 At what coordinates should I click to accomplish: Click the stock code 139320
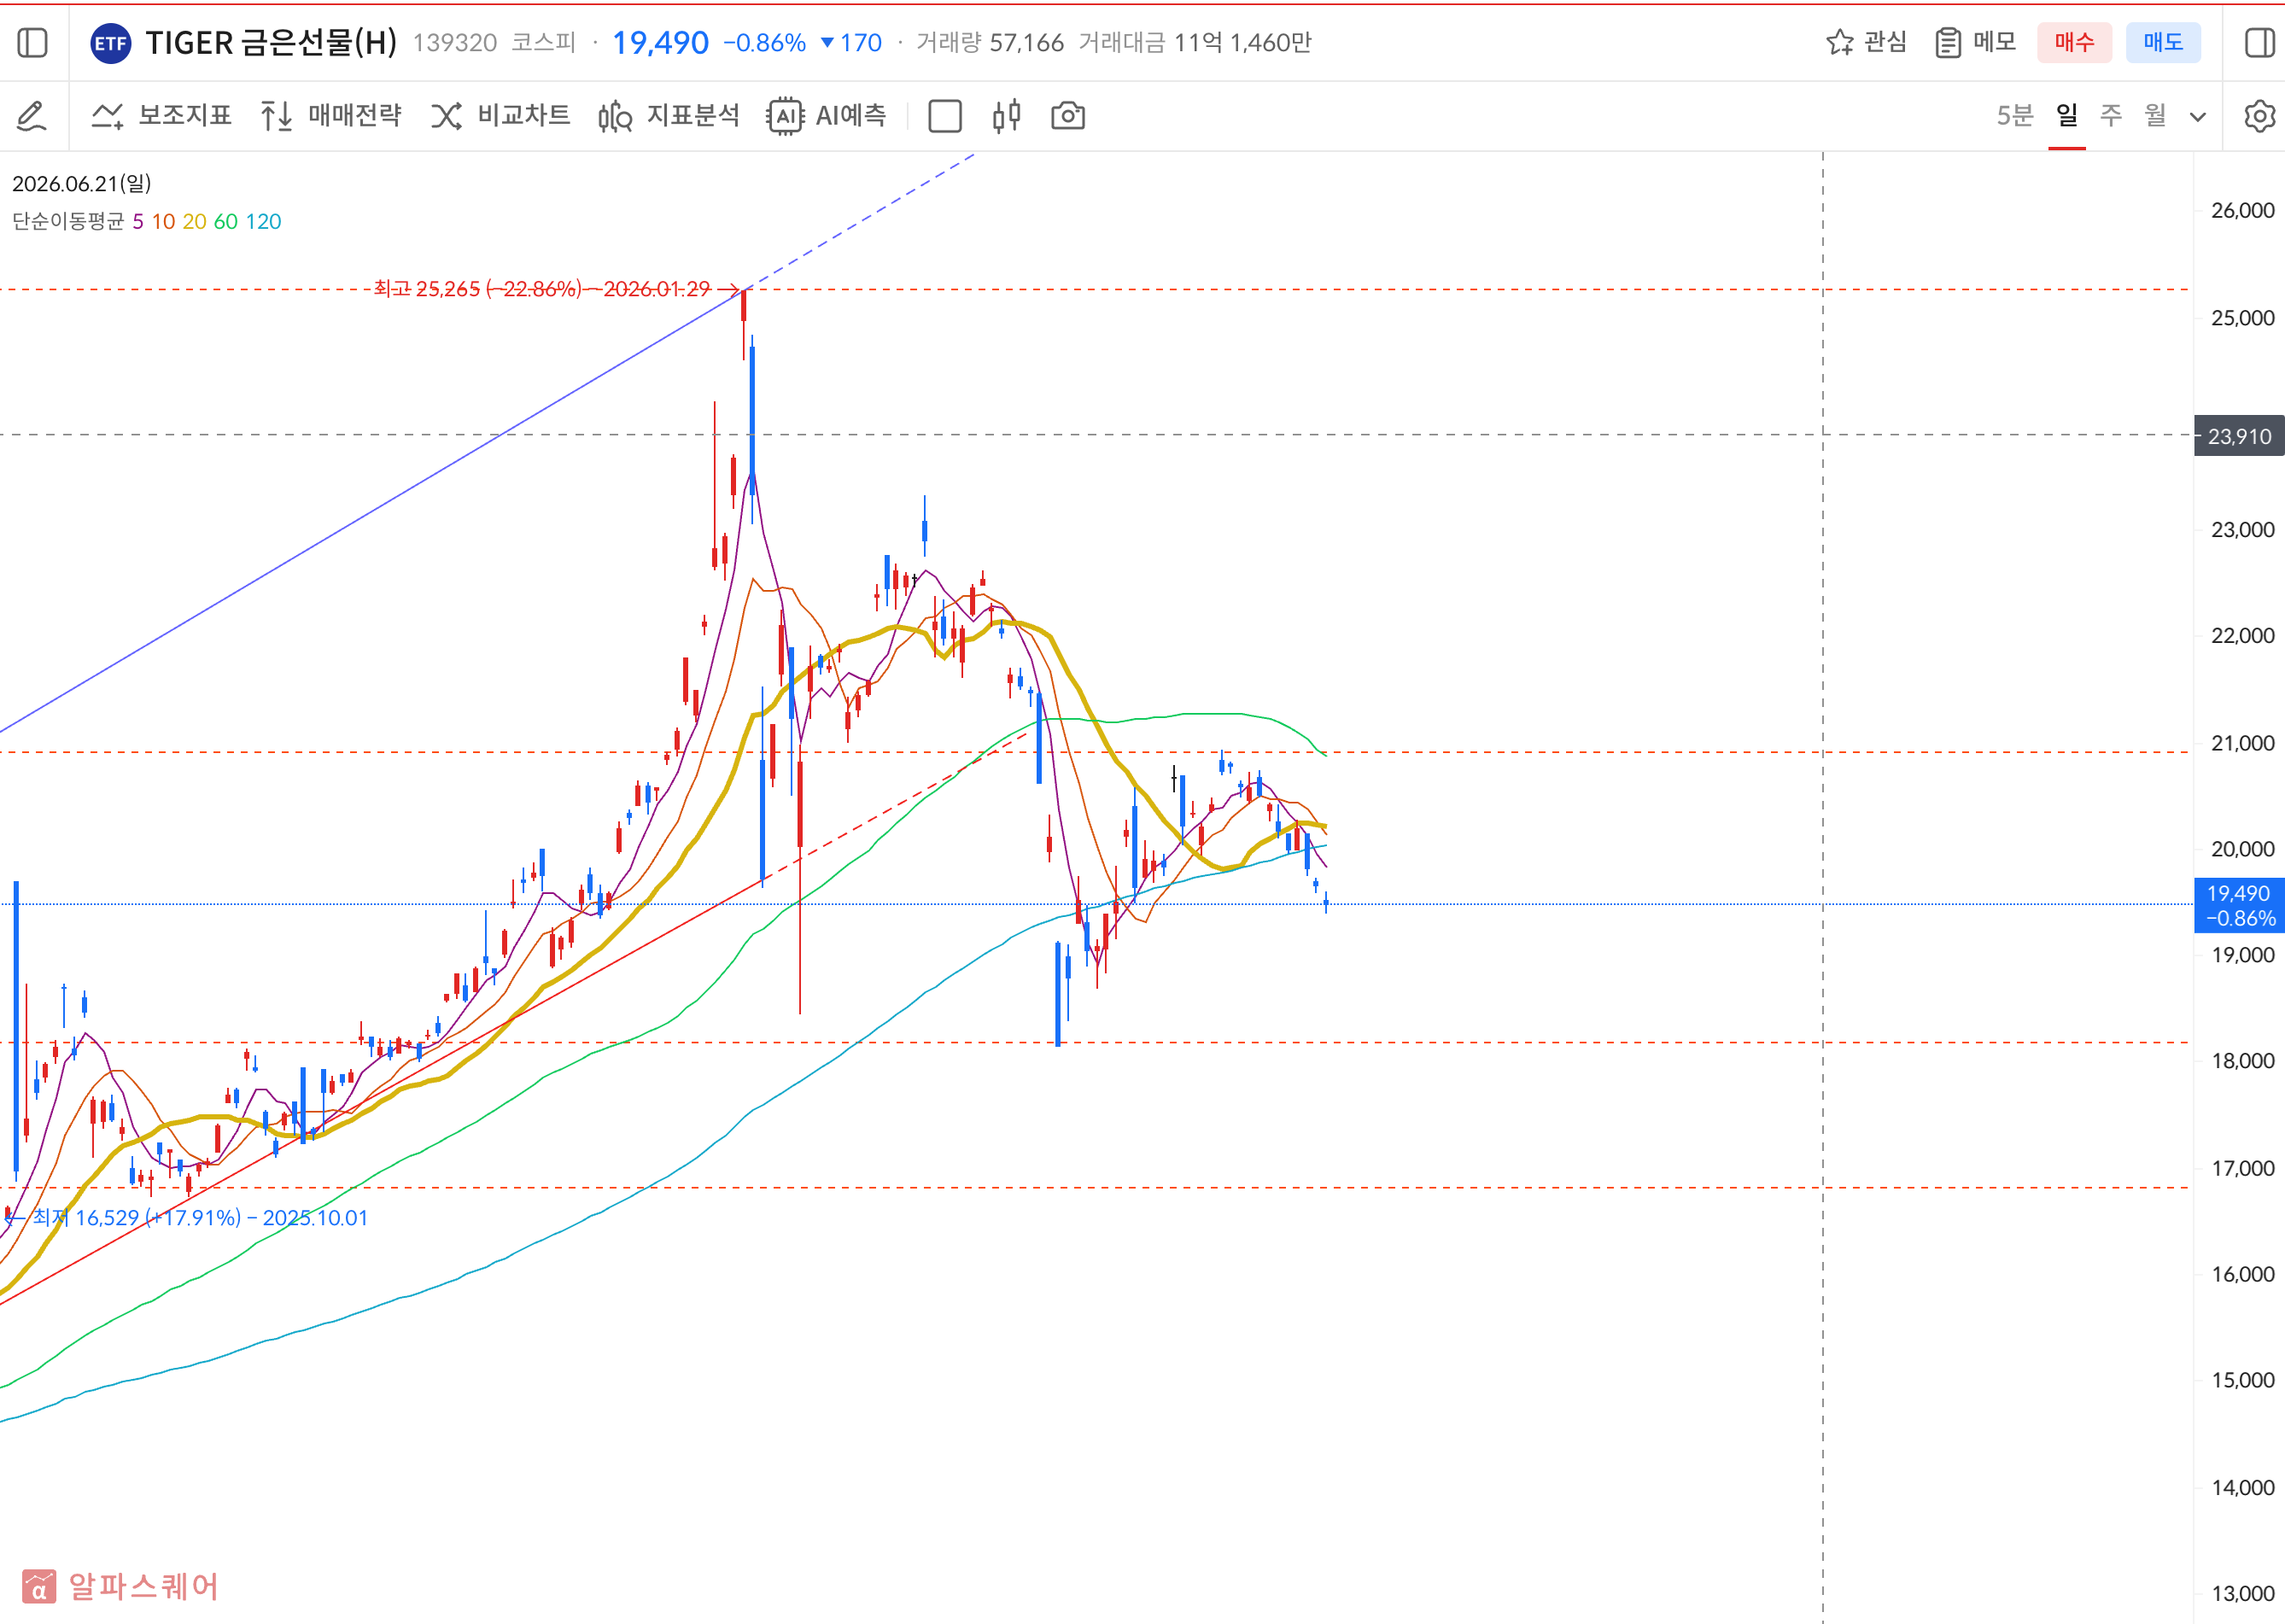point(455,43)
